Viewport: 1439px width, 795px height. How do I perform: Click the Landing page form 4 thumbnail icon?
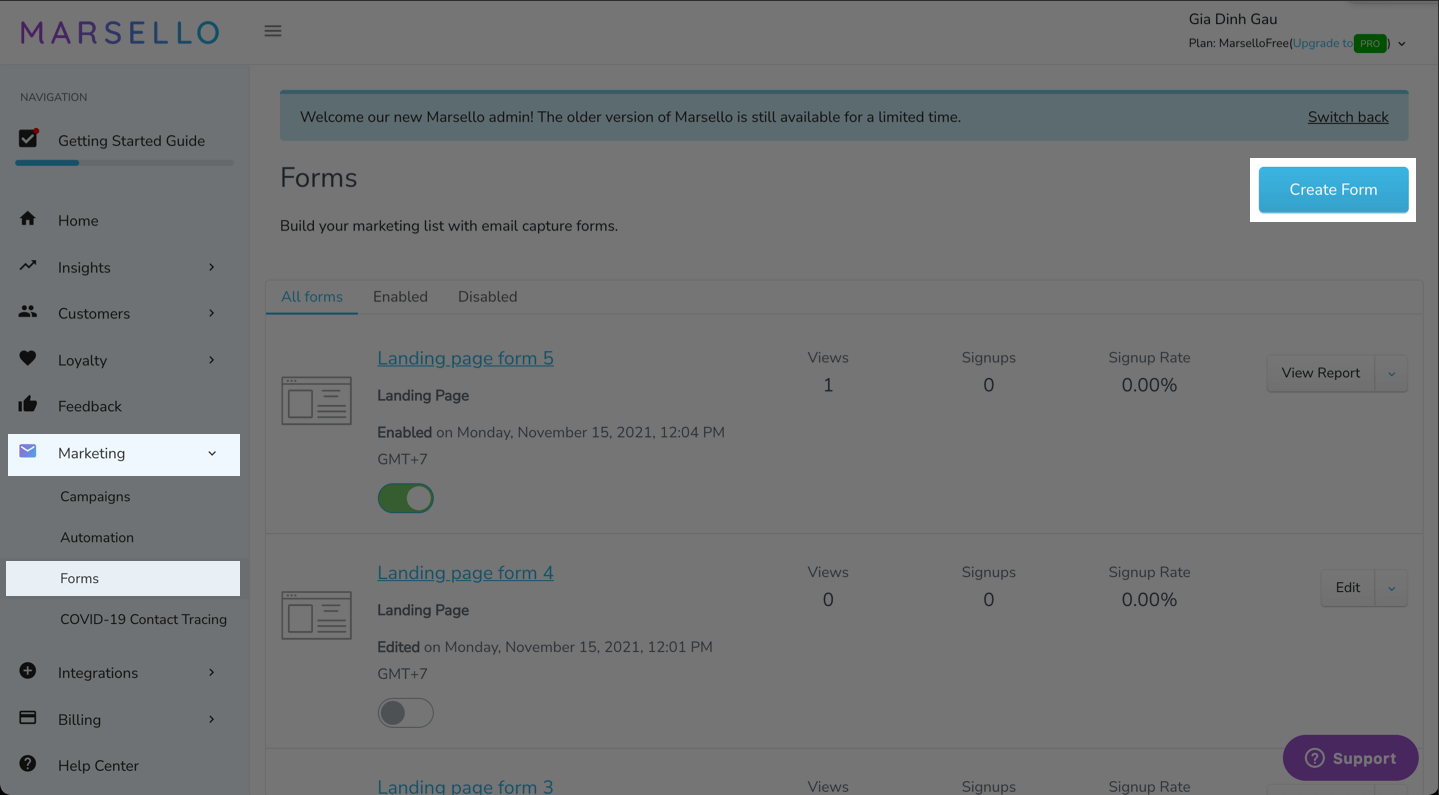[316, 615]
